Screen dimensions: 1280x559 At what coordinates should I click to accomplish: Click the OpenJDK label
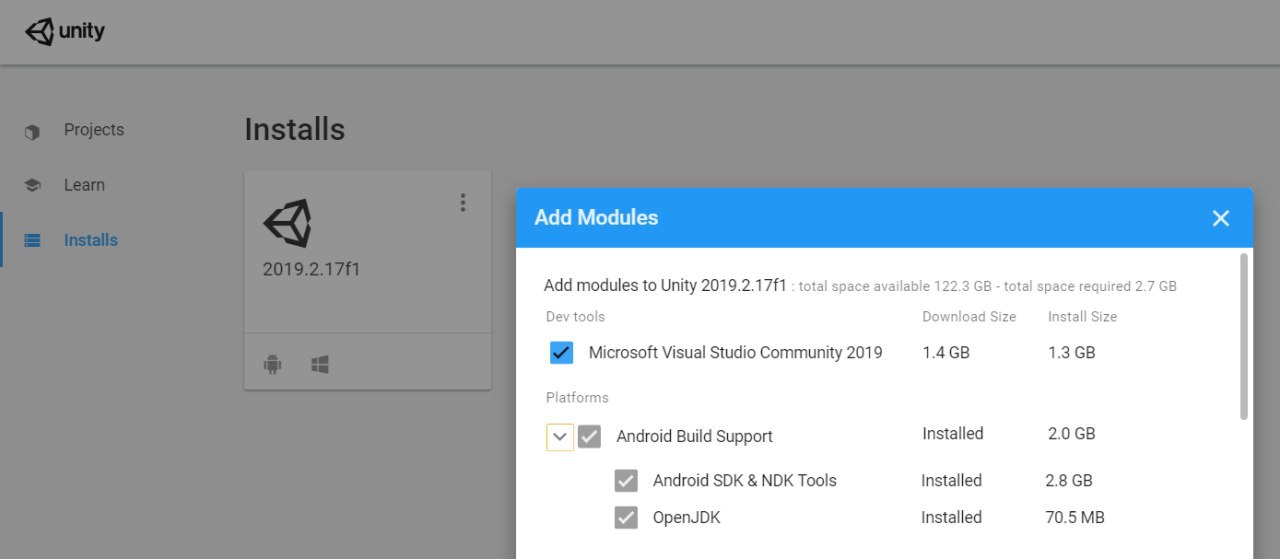[686, 518]
